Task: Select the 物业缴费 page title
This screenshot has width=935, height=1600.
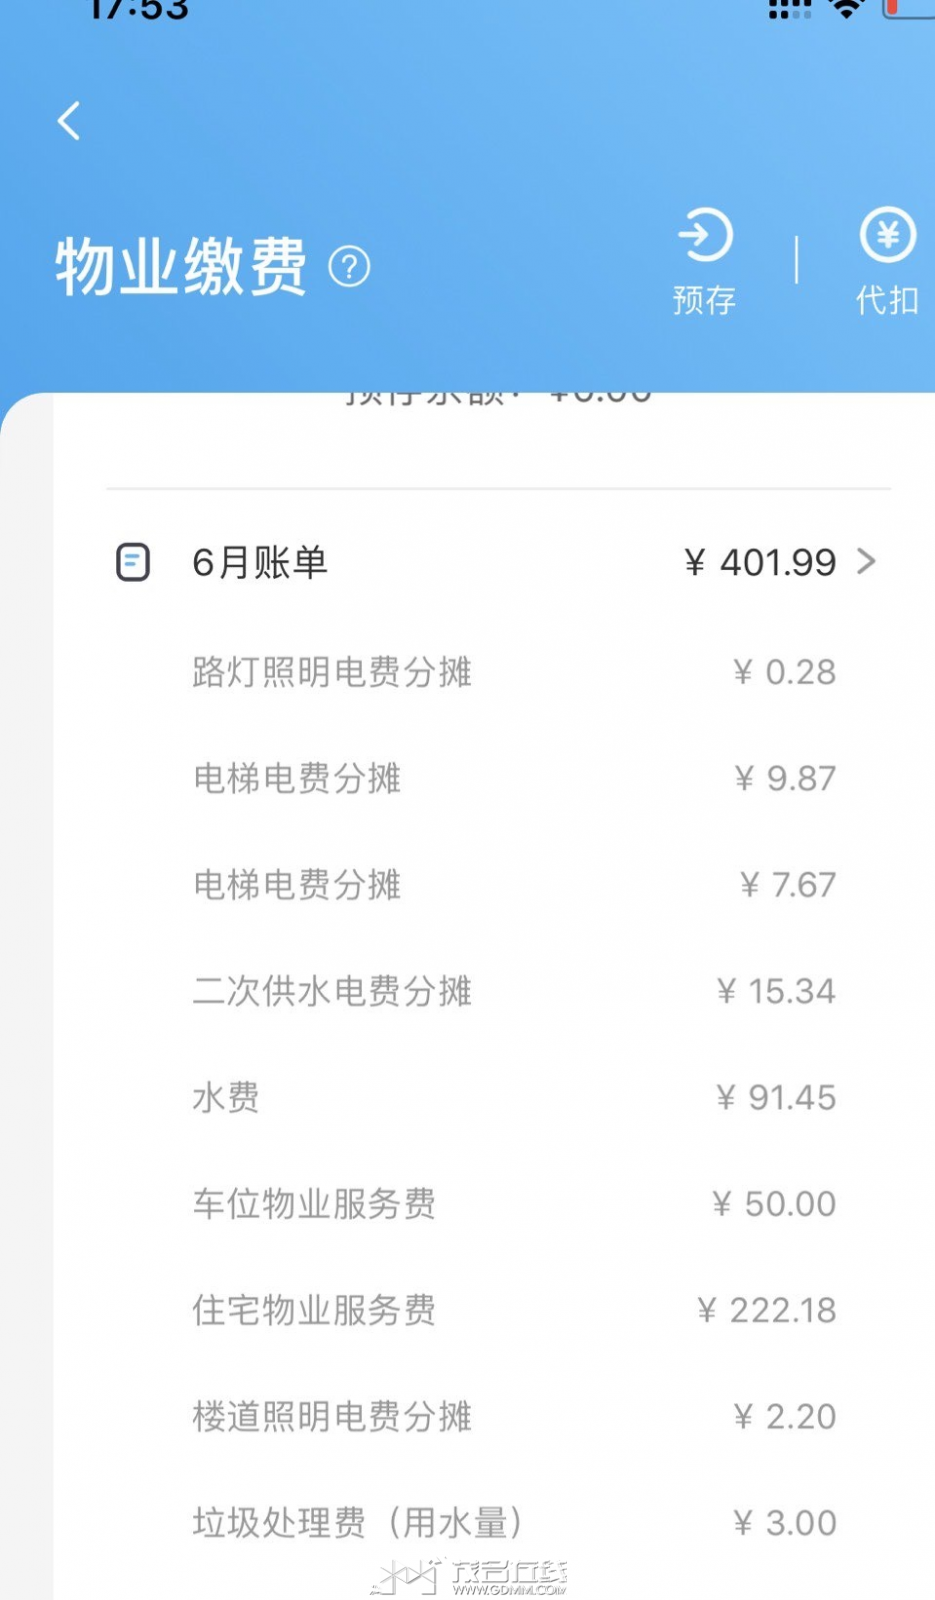Action: click(181, 267)
